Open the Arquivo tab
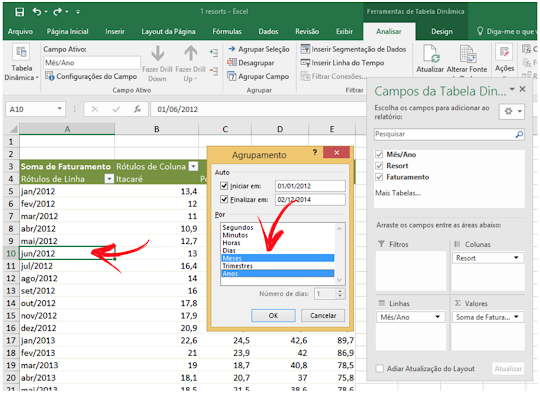This screenshot has width=540, height=394. click(x=20, y=31)
